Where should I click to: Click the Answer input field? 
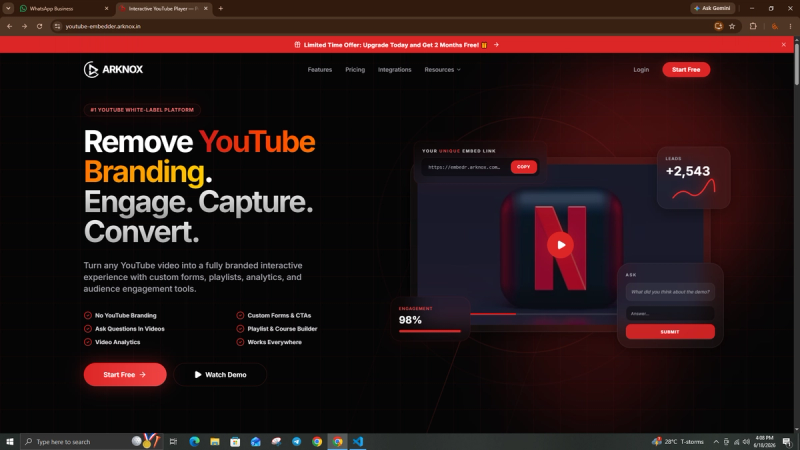(x=670, y=313)
